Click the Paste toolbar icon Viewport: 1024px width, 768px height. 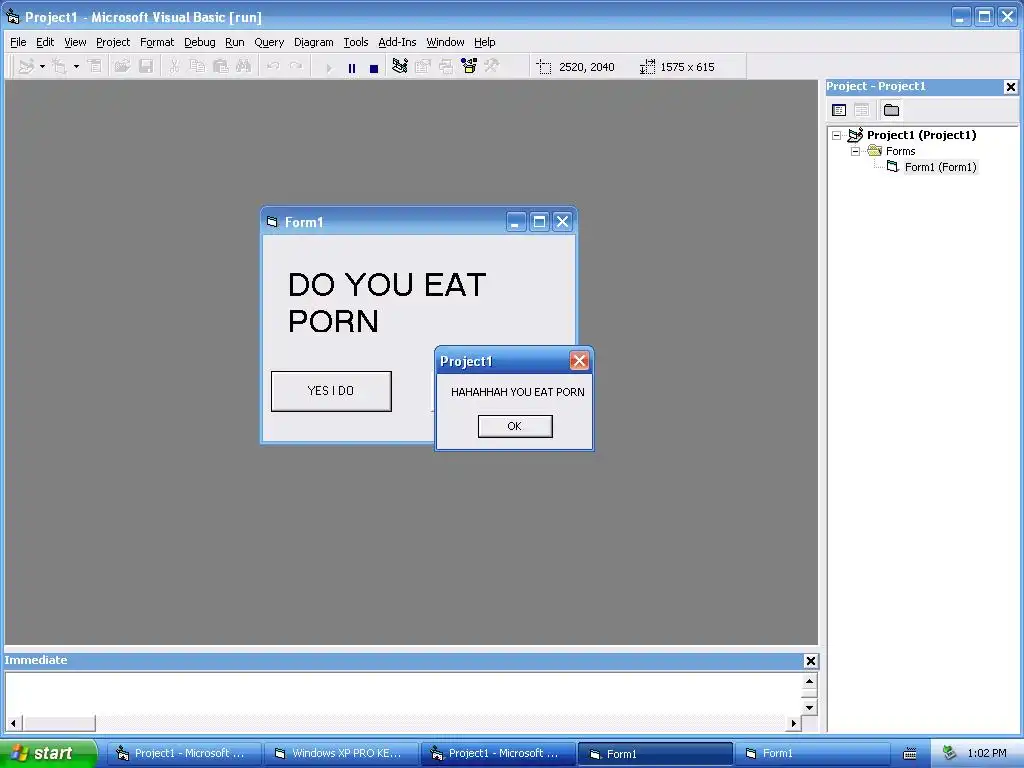pos(221,67)
